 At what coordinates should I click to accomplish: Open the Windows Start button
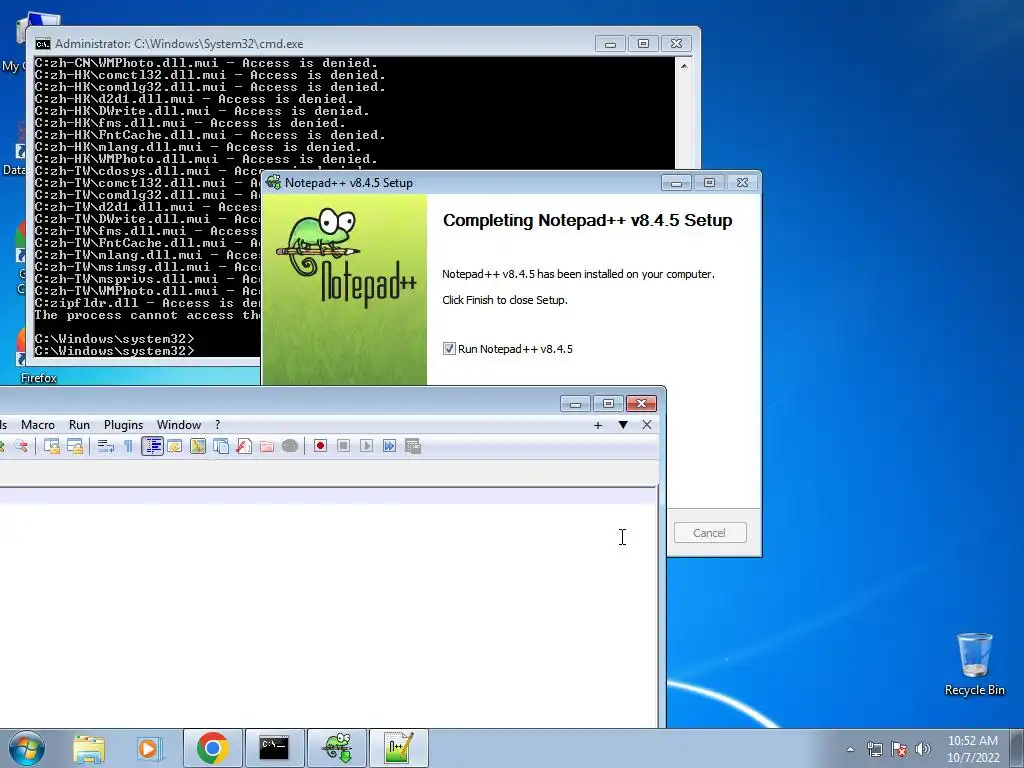pos(27,748)
